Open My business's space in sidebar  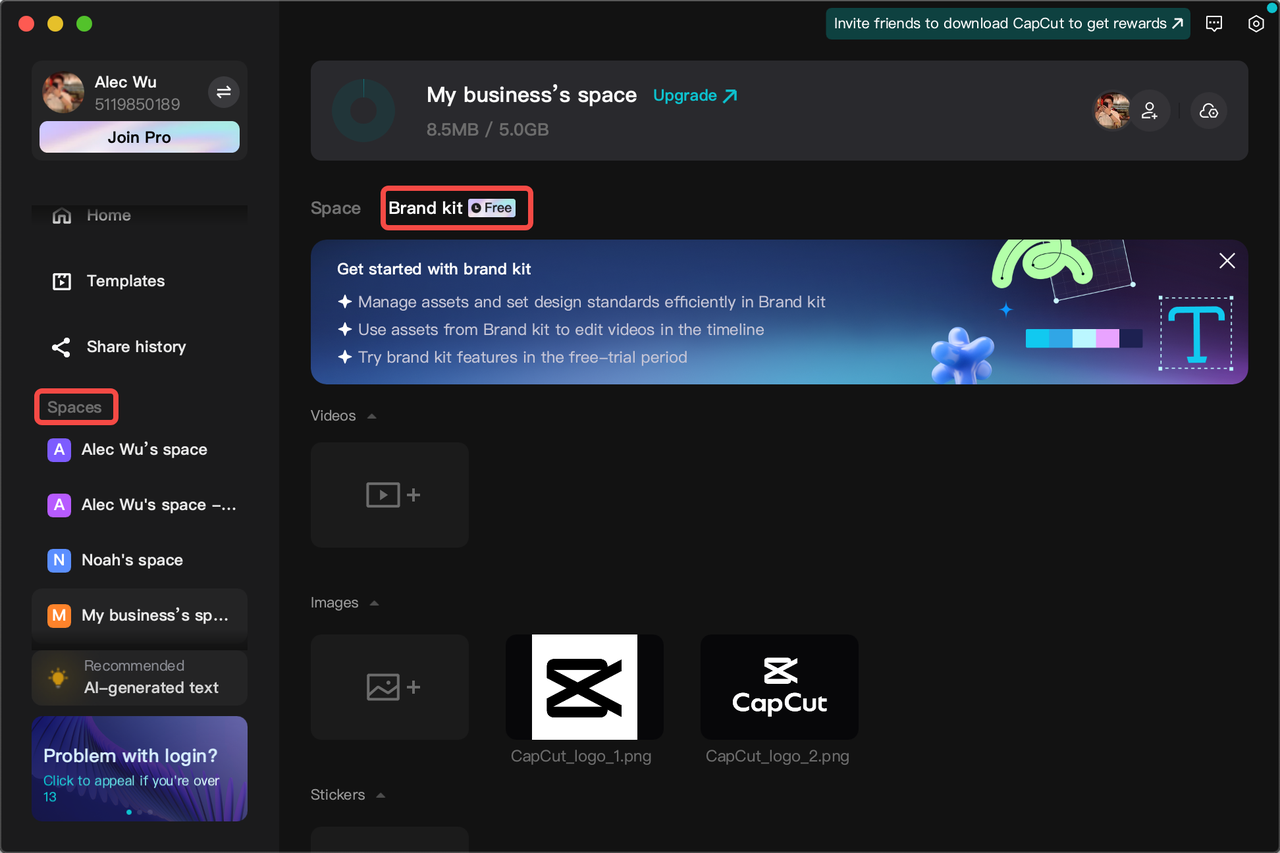pyautogui.click(x=140, y=615)
